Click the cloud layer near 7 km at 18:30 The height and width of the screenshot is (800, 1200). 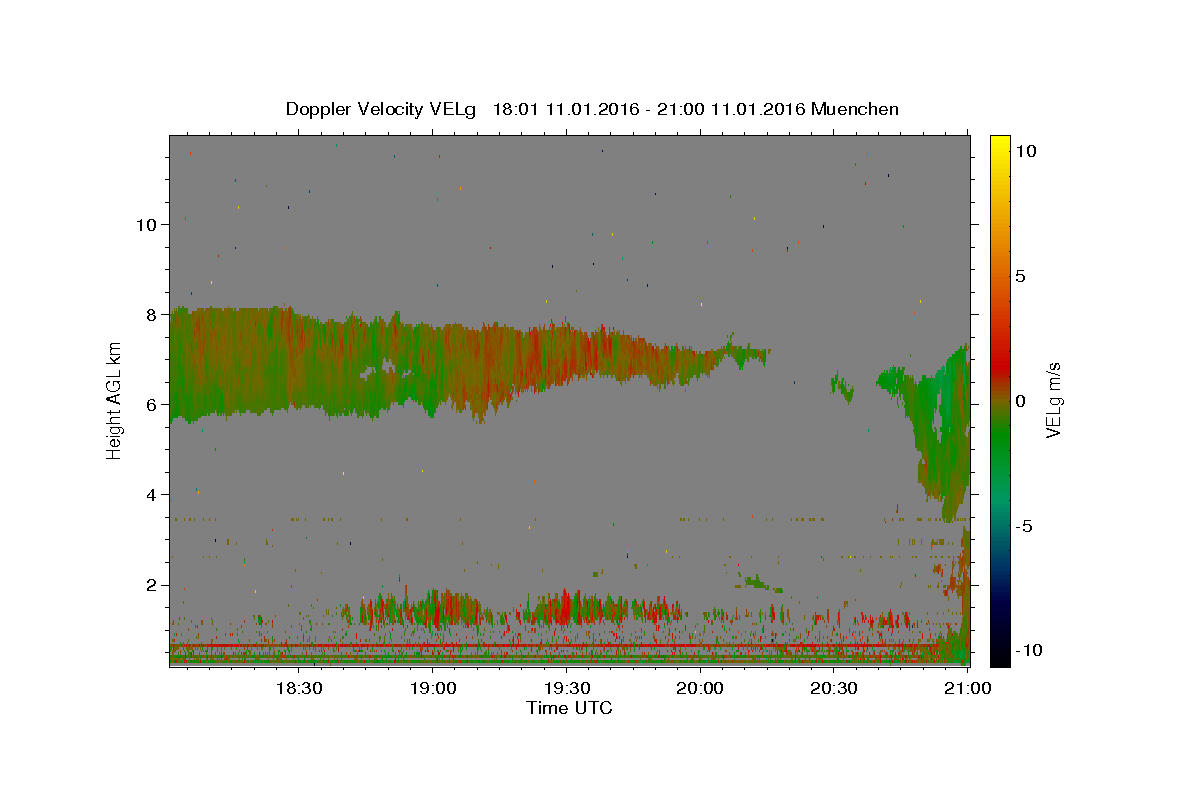pyautogui.click(x=298, y=358)
